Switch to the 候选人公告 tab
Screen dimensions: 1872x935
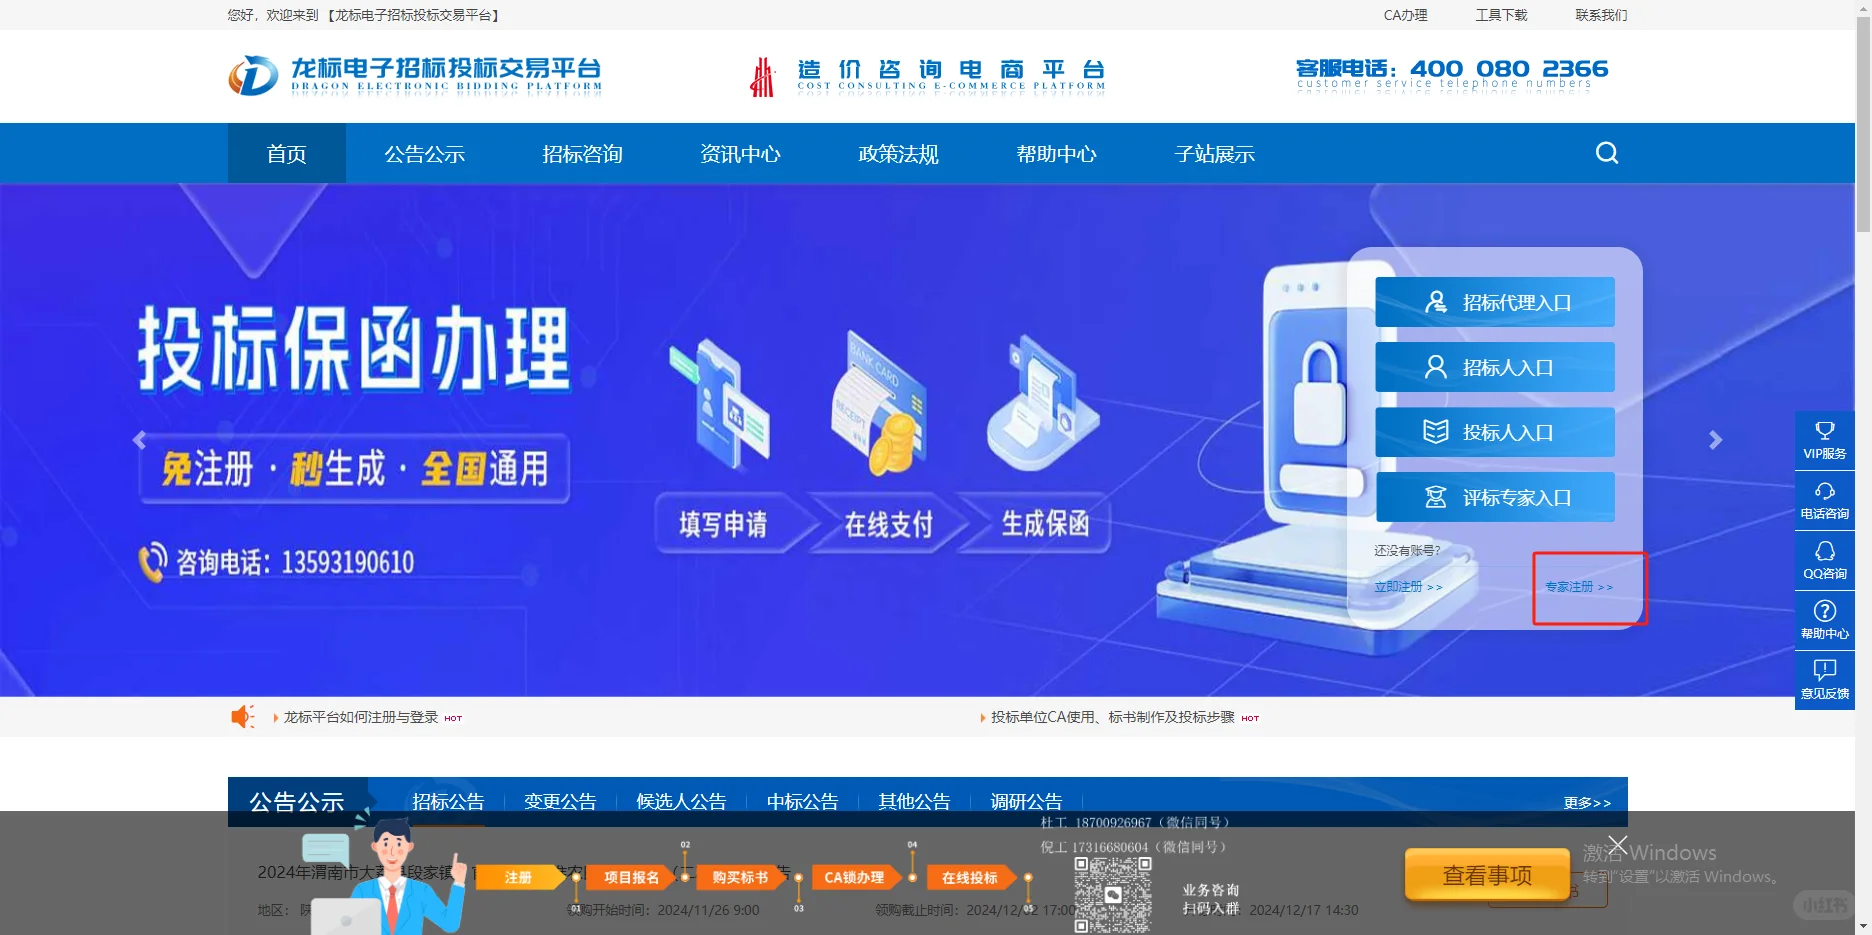coord(681,800)
